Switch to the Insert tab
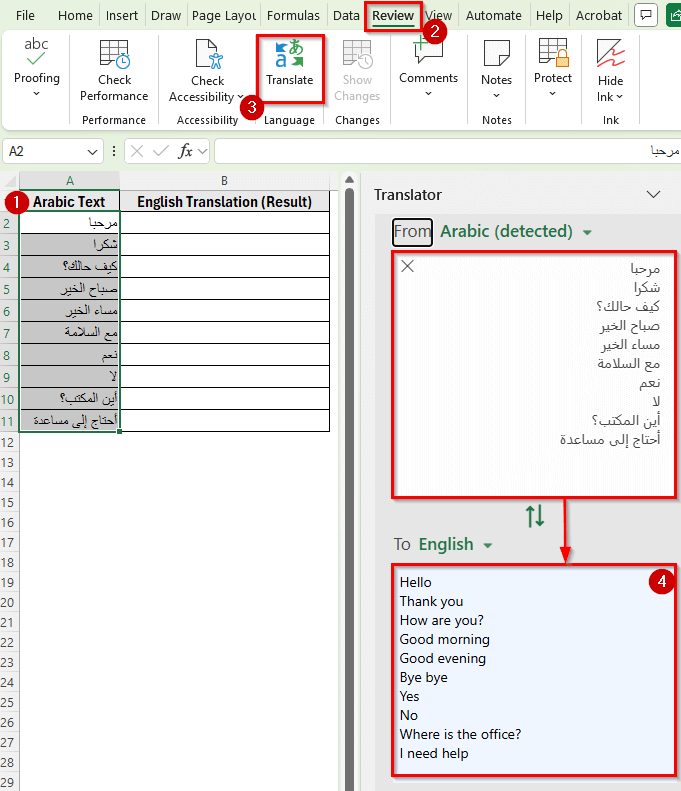 pos(122,16)
